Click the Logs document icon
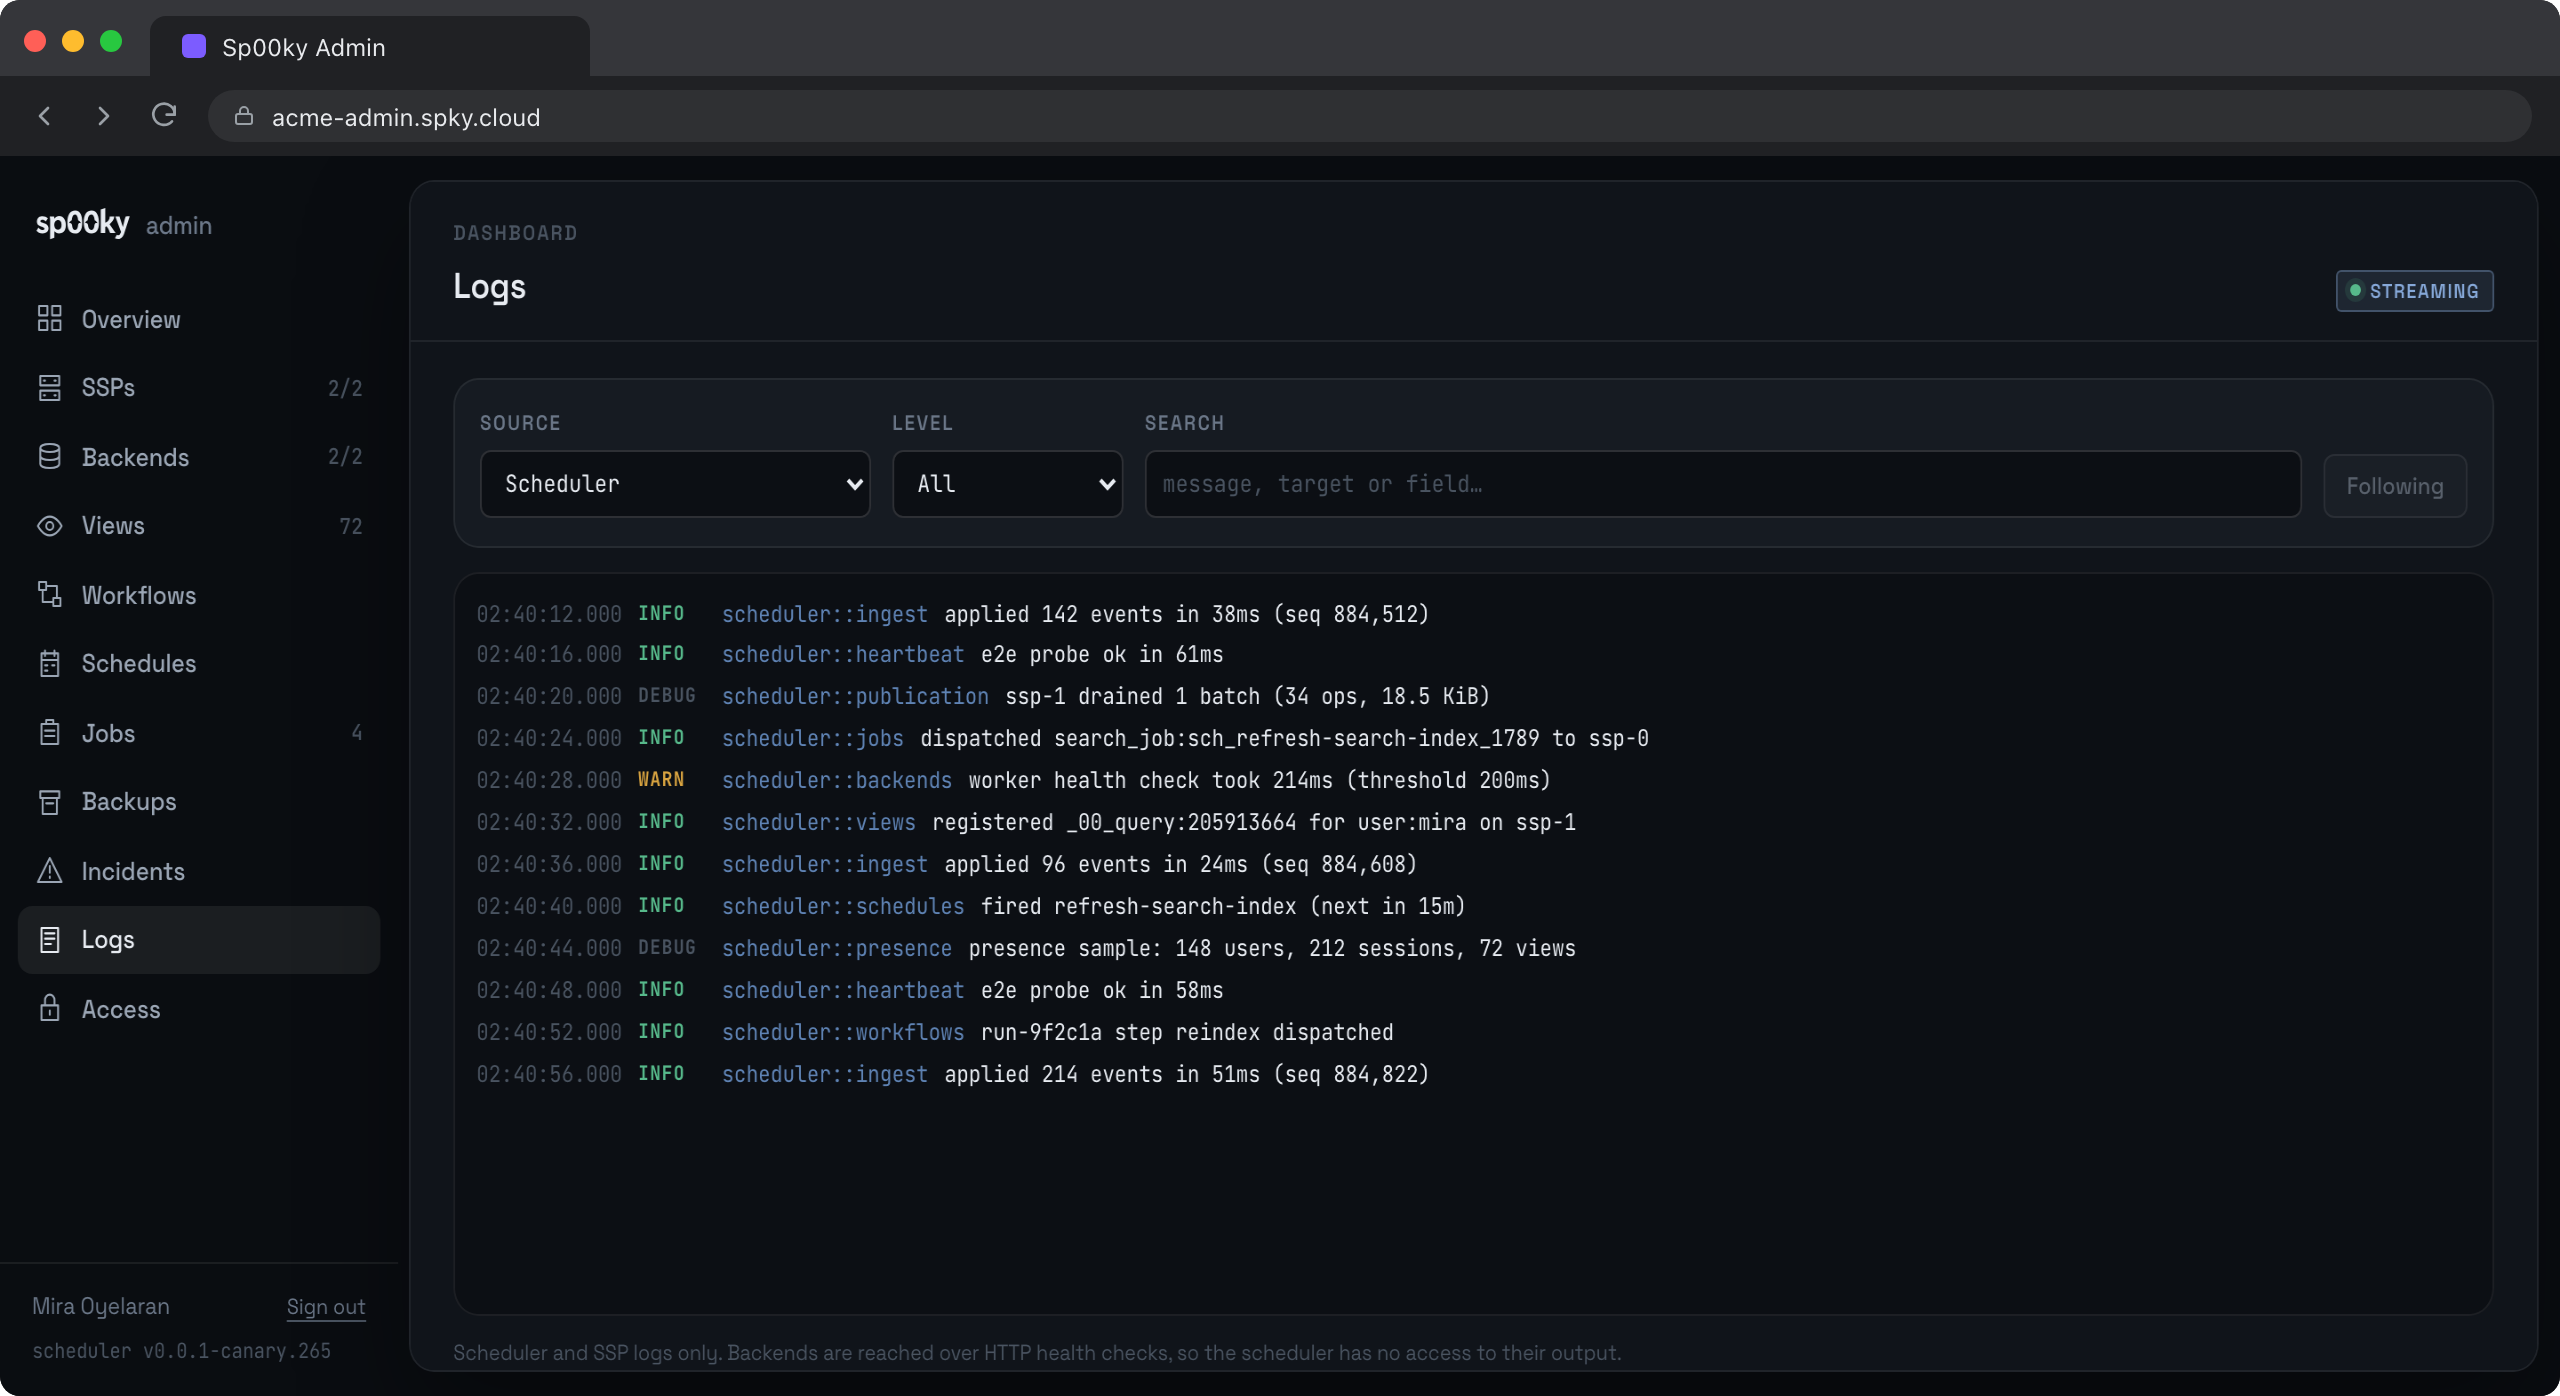 tap(49, 940)
